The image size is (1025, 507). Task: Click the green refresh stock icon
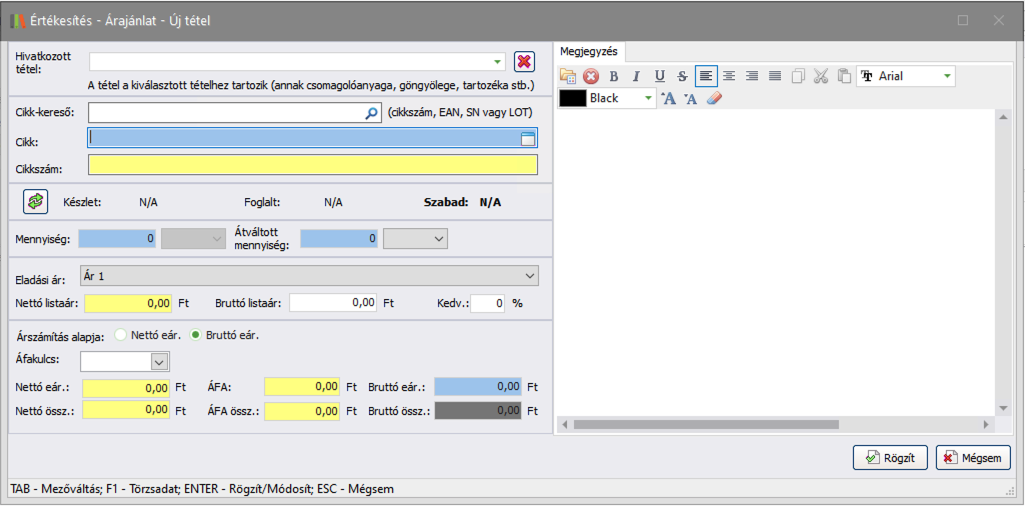35,202
